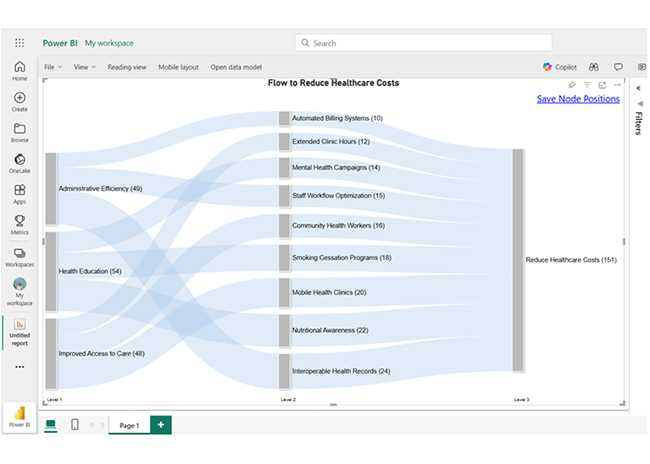Go to Home in the sidebar
The image size is (650, 464).
tap(19, 70)
